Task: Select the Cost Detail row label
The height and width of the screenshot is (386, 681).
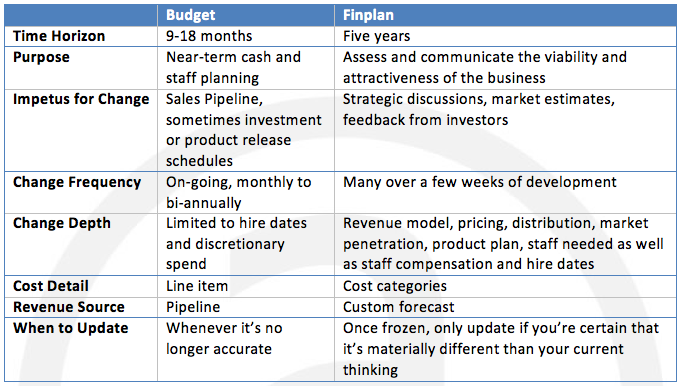Action: coord(51,286)
